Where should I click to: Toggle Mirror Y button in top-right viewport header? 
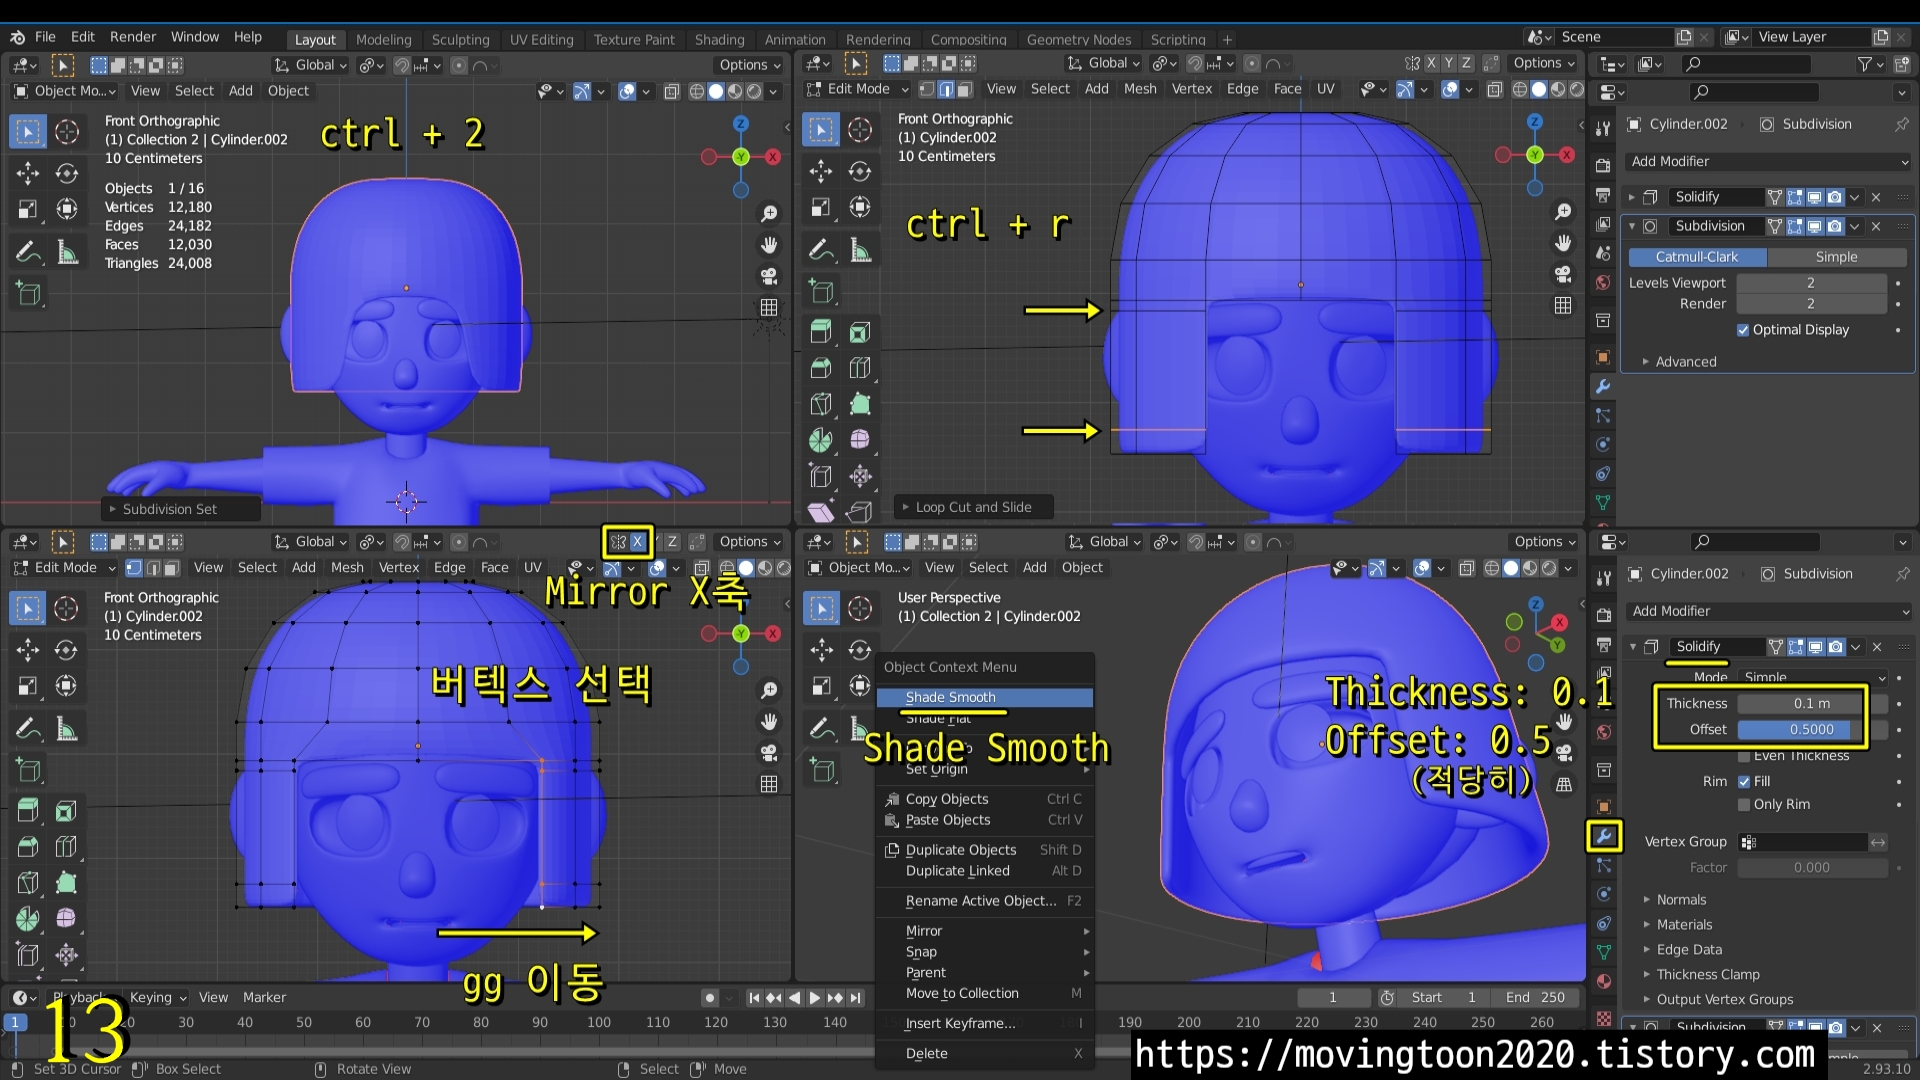pyautogui.click(x=1449, y=63)
